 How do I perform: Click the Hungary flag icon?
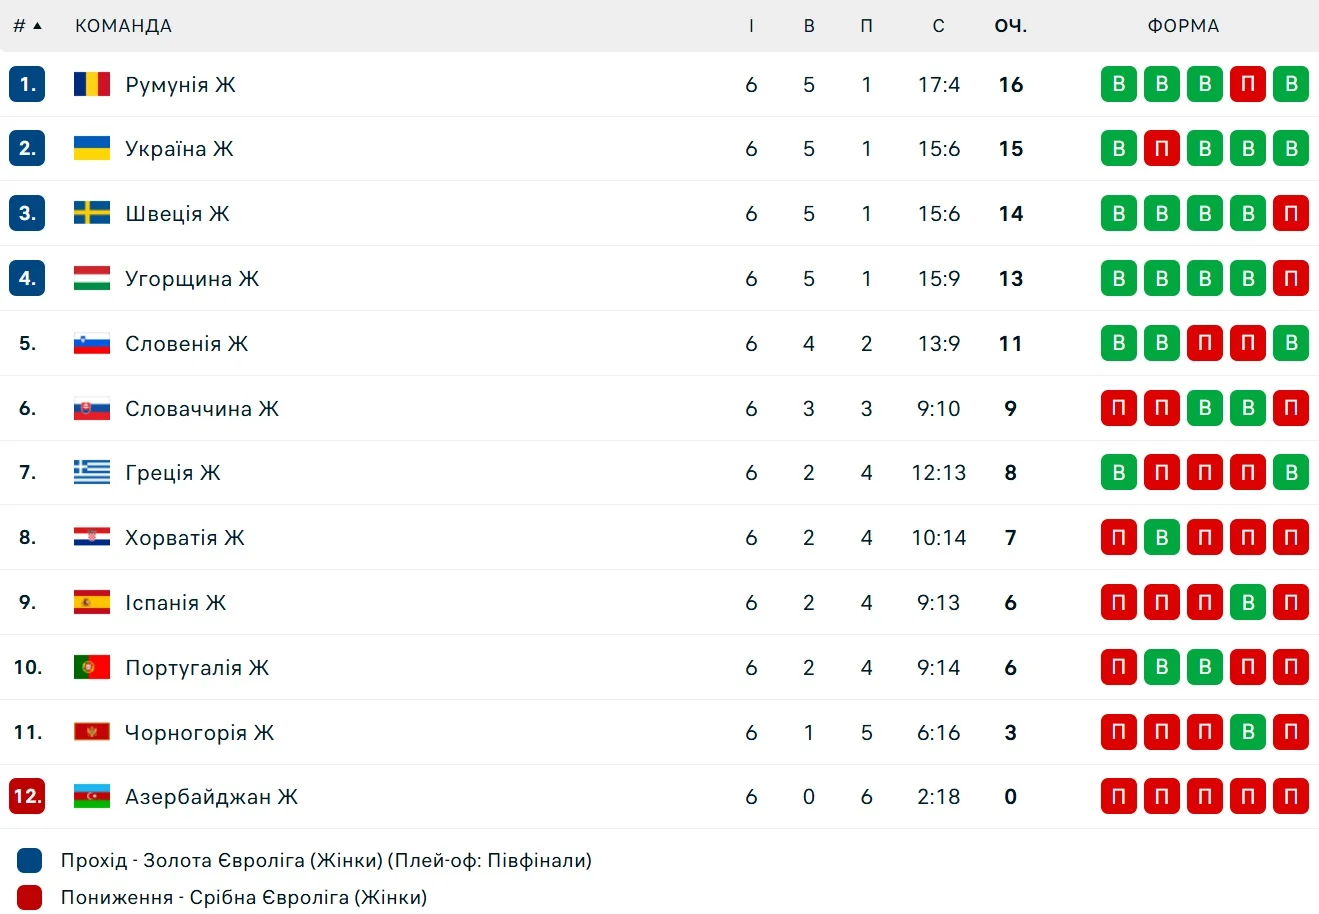point(91,278)
